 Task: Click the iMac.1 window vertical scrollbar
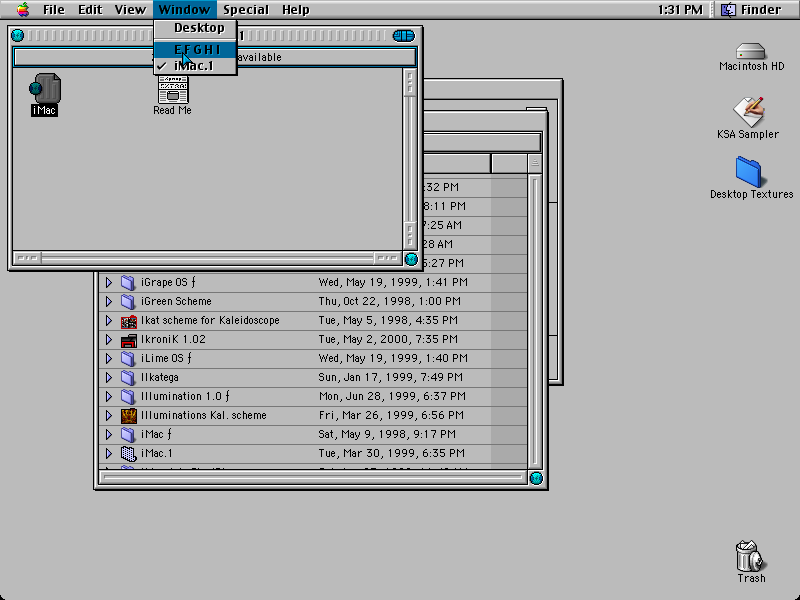pyautogui.click(x=410, y=159)
